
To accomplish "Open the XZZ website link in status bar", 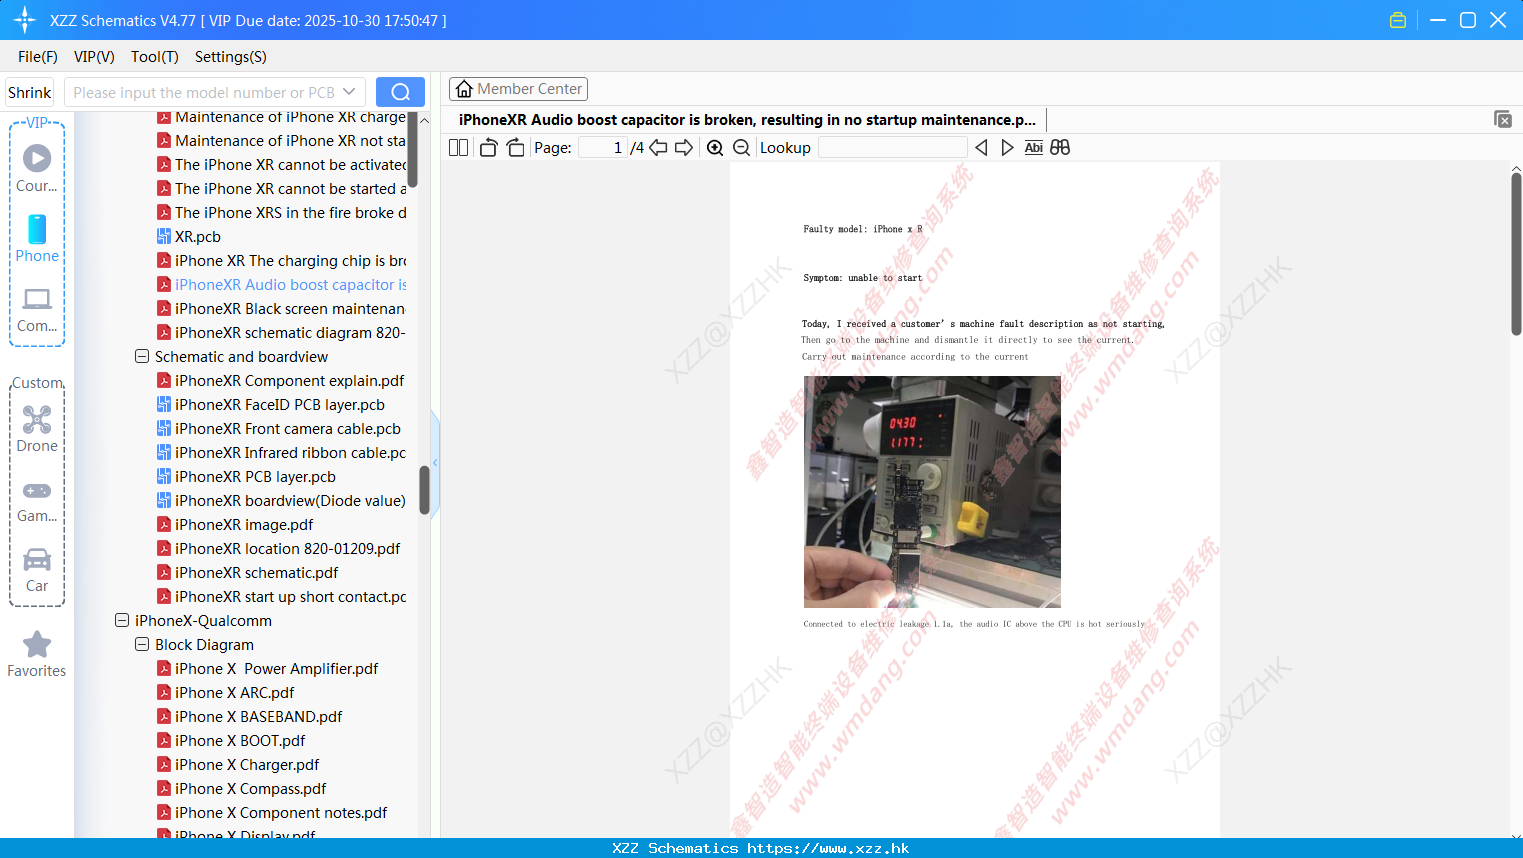I will (x=828, y=848).
